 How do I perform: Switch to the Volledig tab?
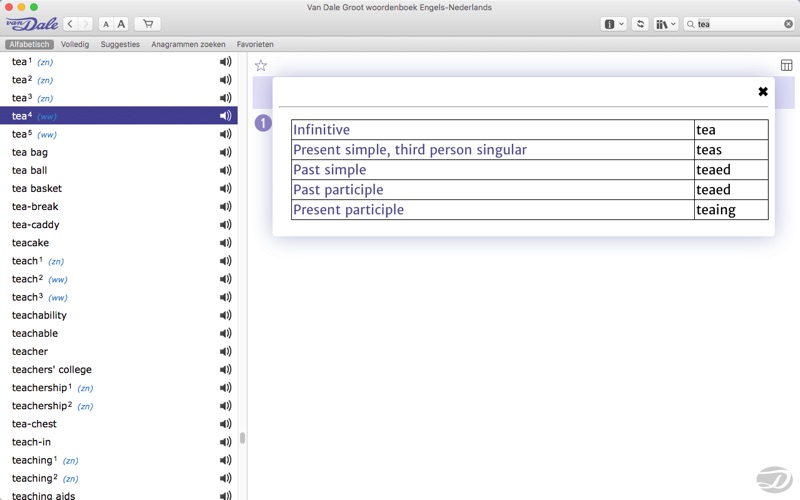point(75,44)
